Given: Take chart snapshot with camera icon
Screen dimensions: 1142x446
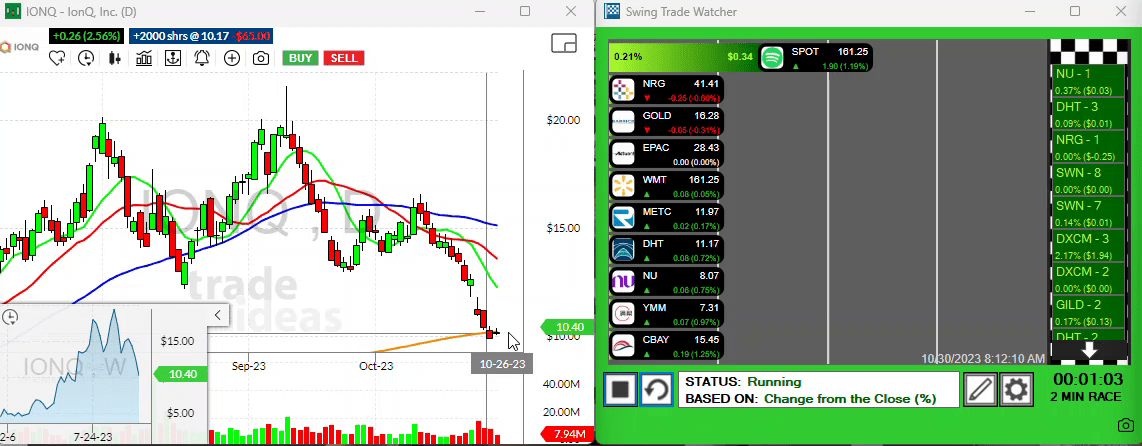Looking at the screenshot, I should tap(260, 58).
